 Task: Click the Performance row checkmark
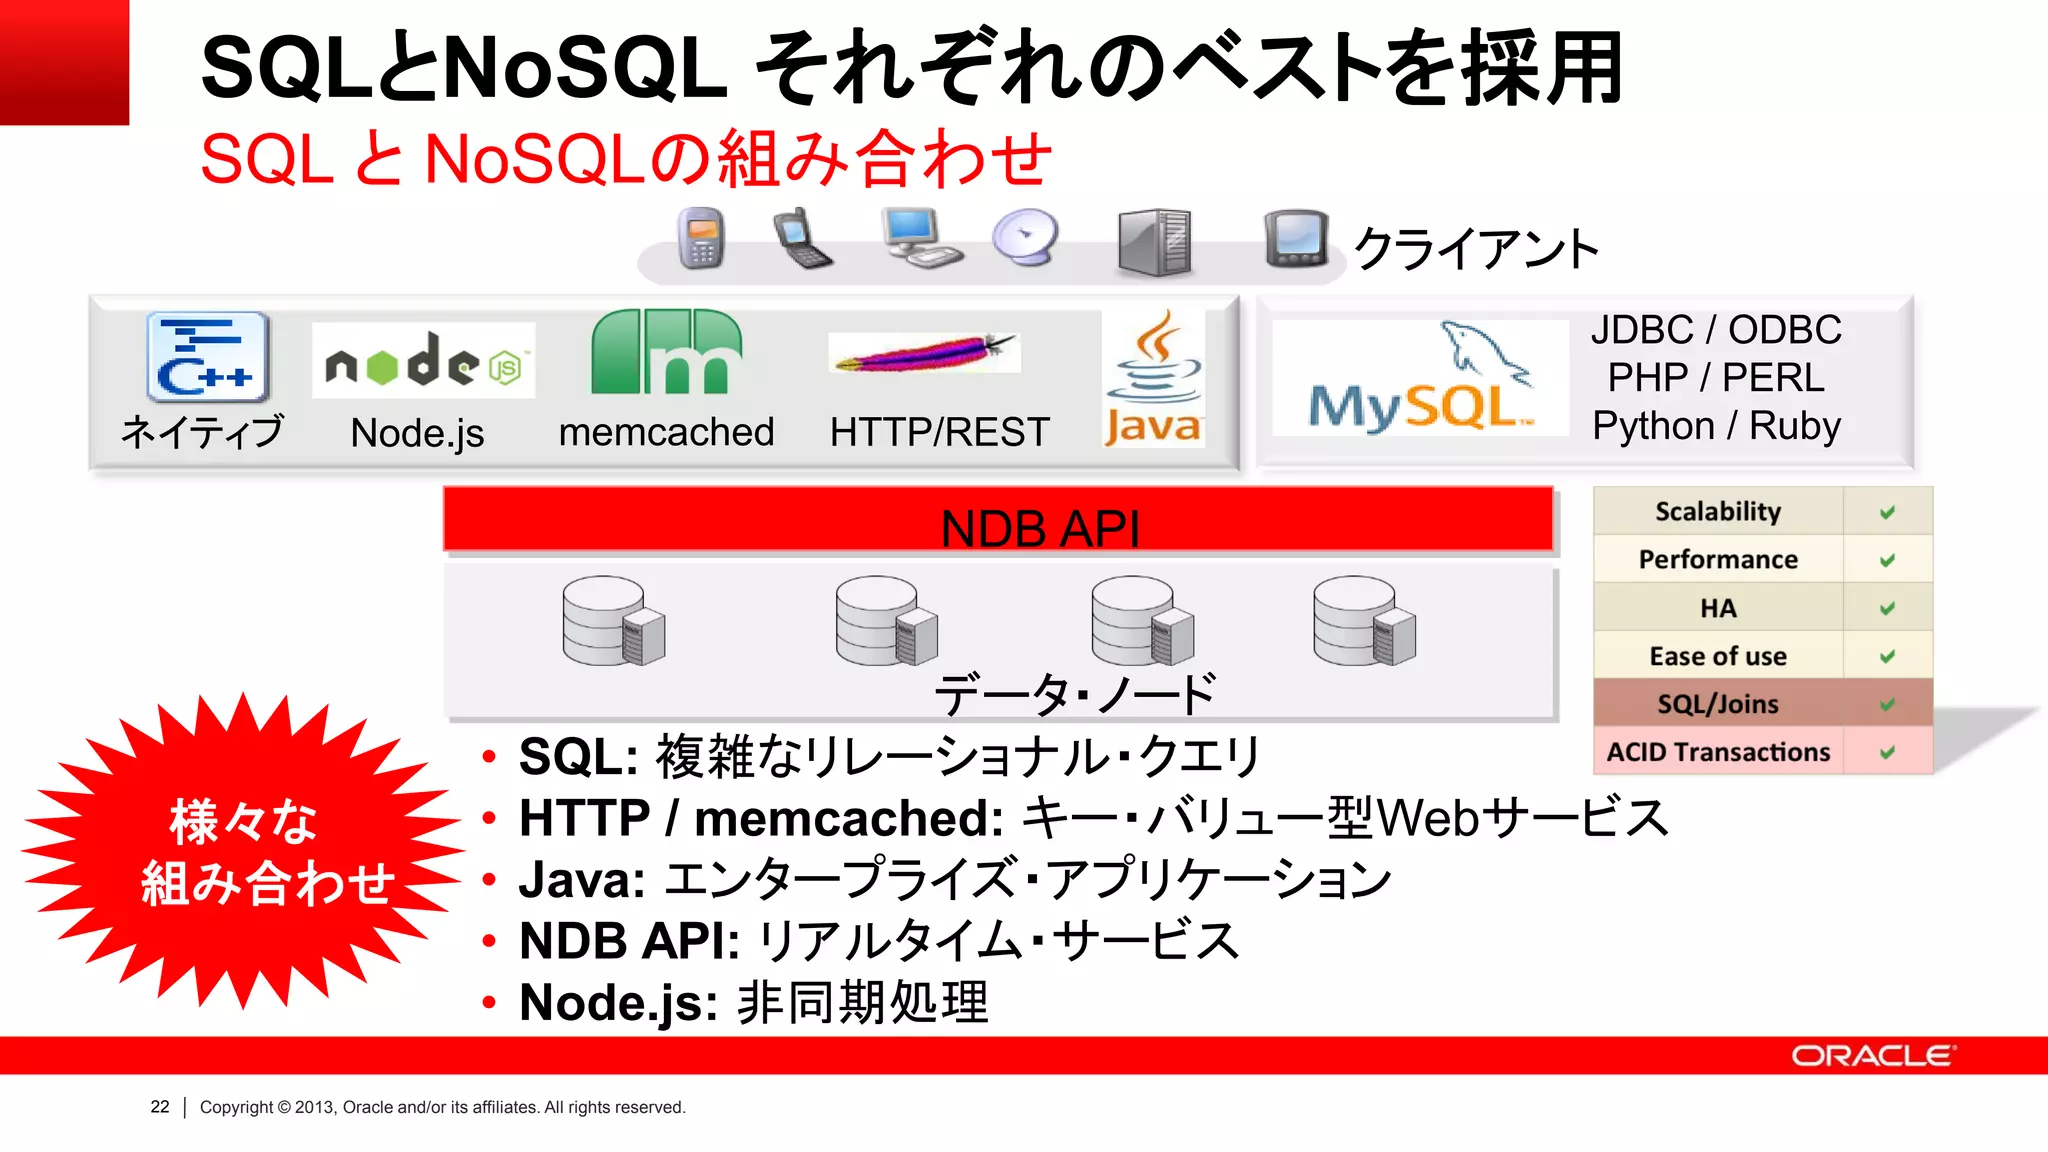click(1887, 560)
